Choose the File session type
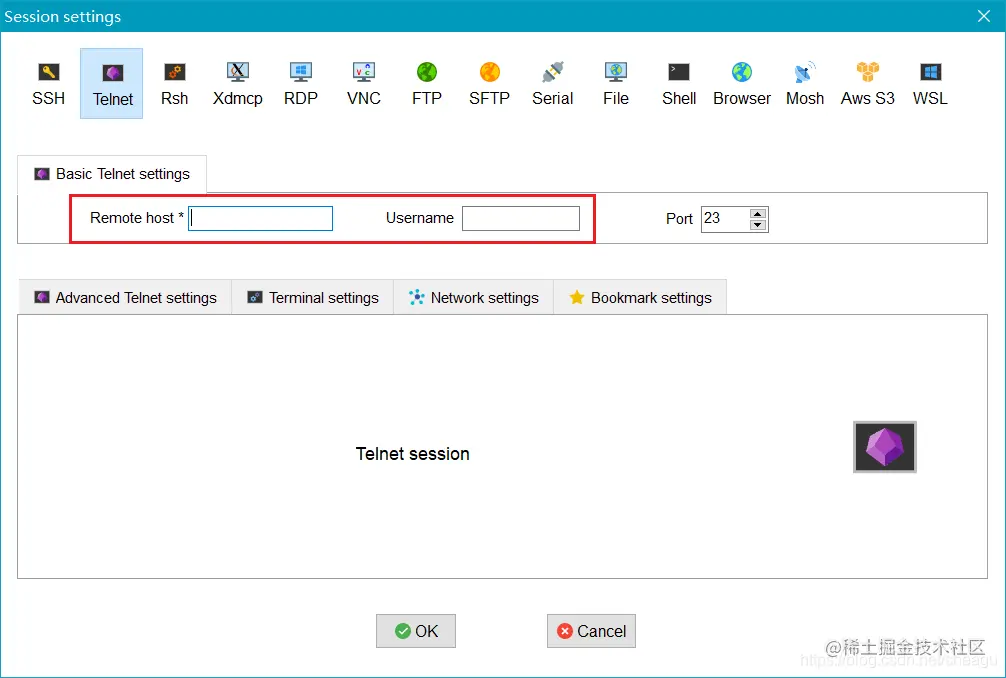This screenshot has width=1006, height=678. [616, 84]
